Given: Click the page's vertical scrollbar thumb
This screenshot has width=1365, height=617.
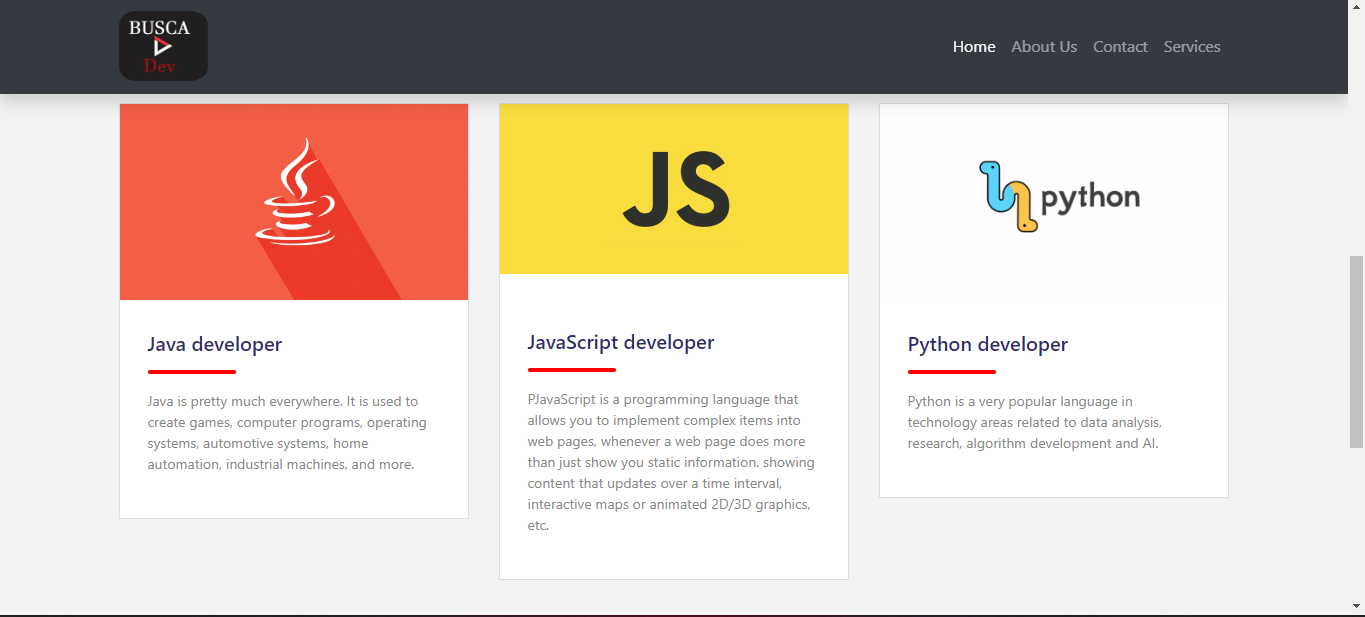Looking at the screenshot, I should tap(1356, 351).
